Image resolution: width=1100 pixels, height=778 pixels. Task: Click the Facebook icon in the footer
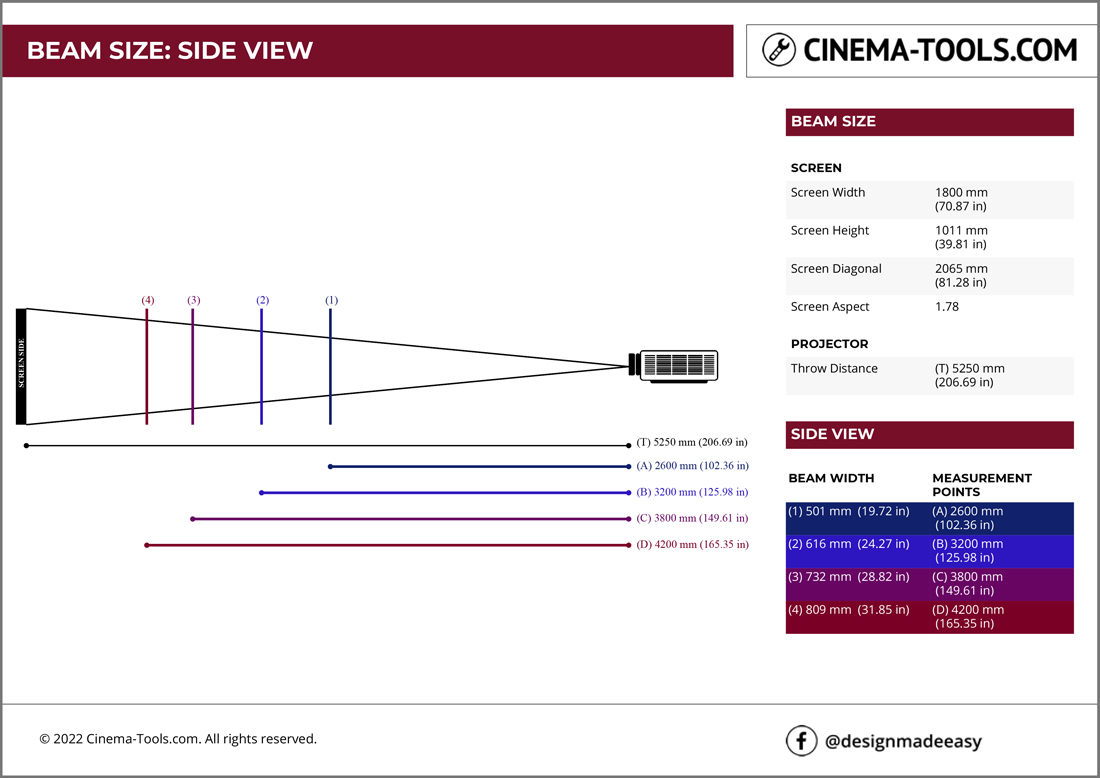(x=801, y=740)
